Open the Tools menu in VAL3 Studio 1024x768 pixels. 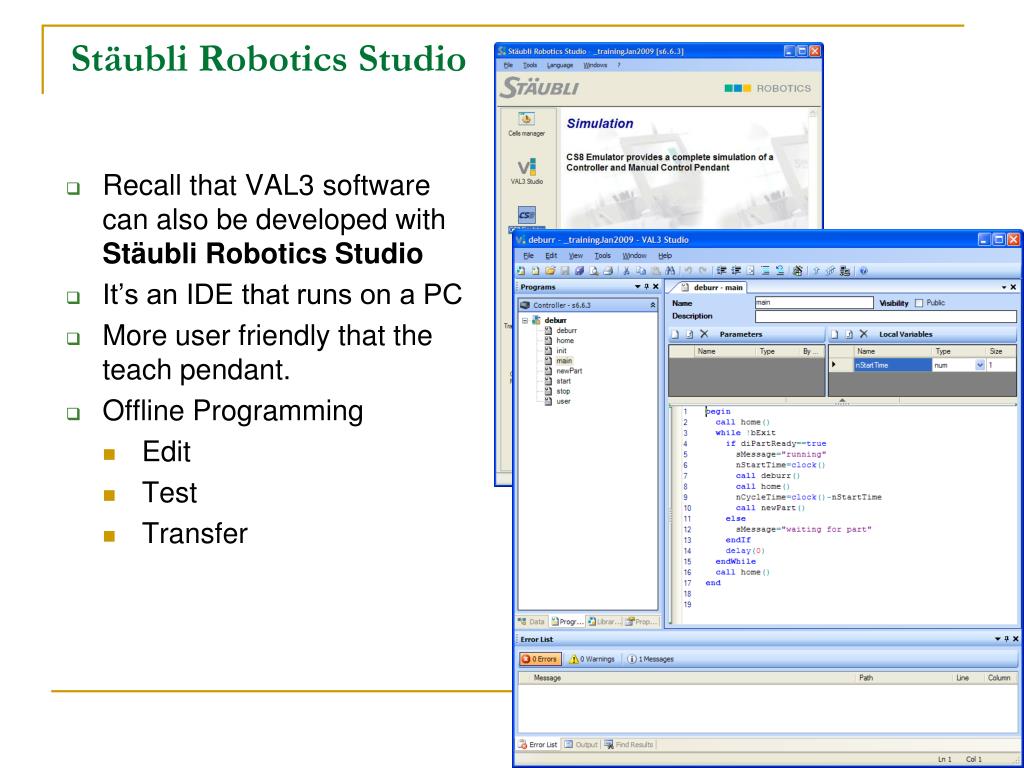(602, 256)
